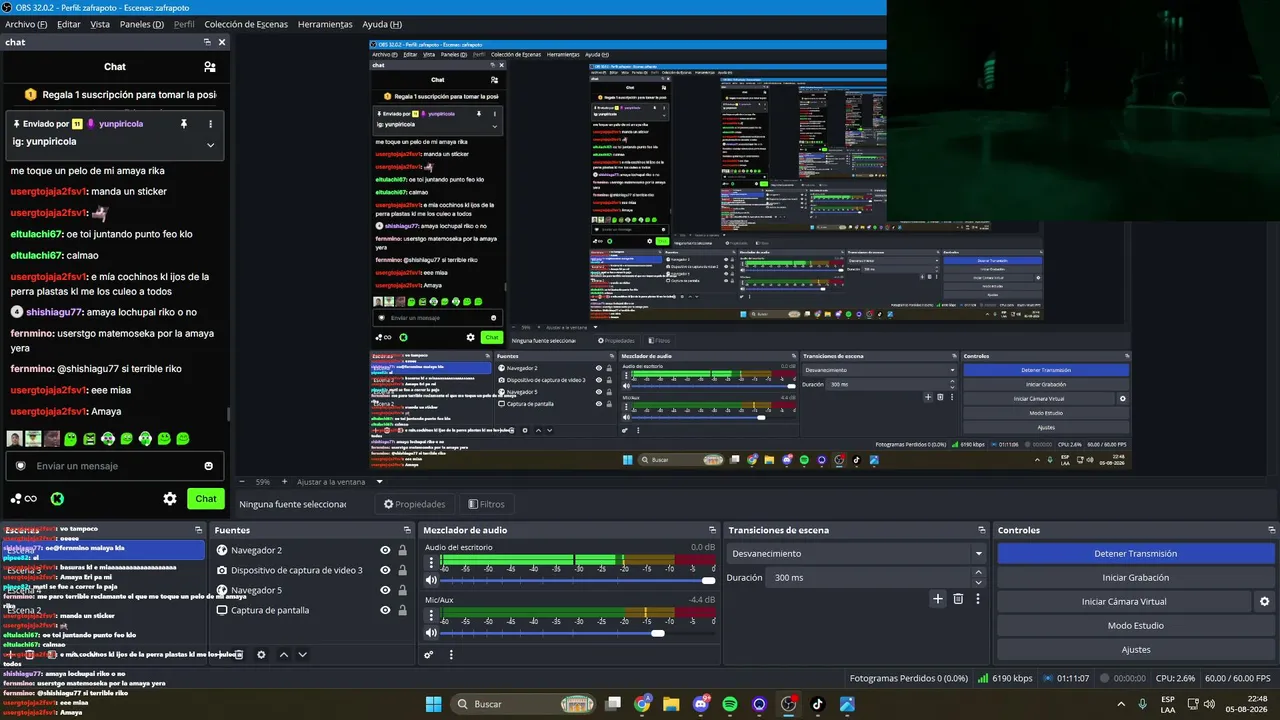Open Mic/Aux three-dot options
The height and width of the screenshot is (720, 1280).
(x=431, y=615)
